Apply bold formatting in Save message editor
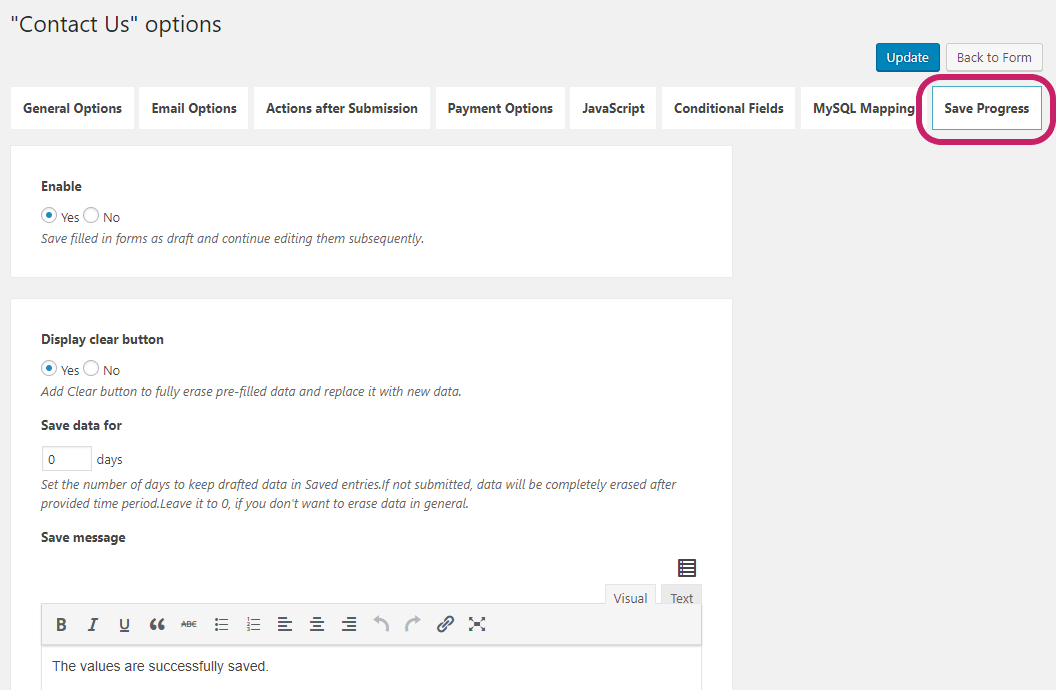The image size is (1057, 690). point(61,625)
